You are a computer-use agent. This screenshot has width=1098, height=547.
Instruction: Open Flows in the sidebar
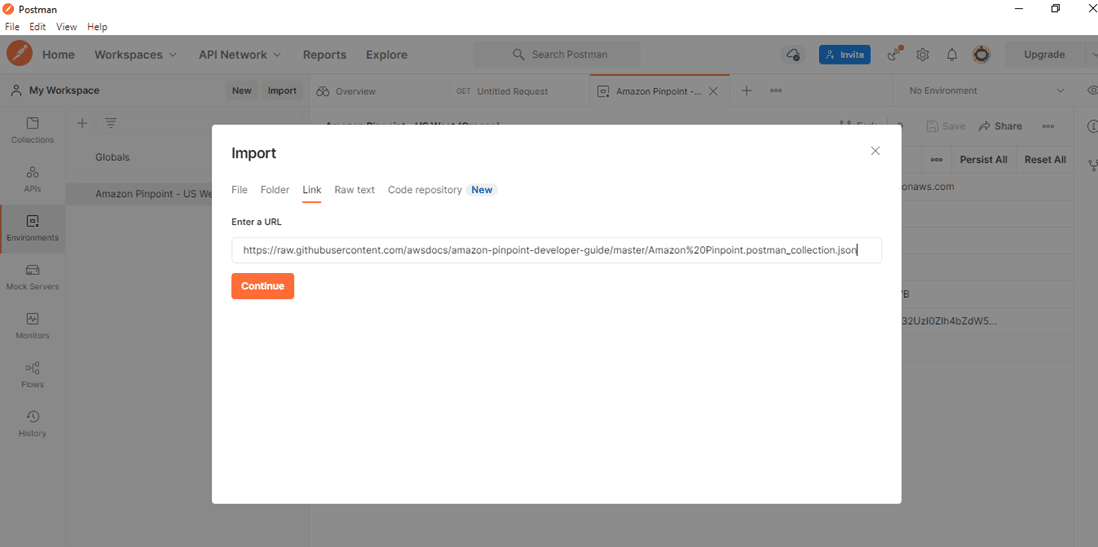coord(32,375)
